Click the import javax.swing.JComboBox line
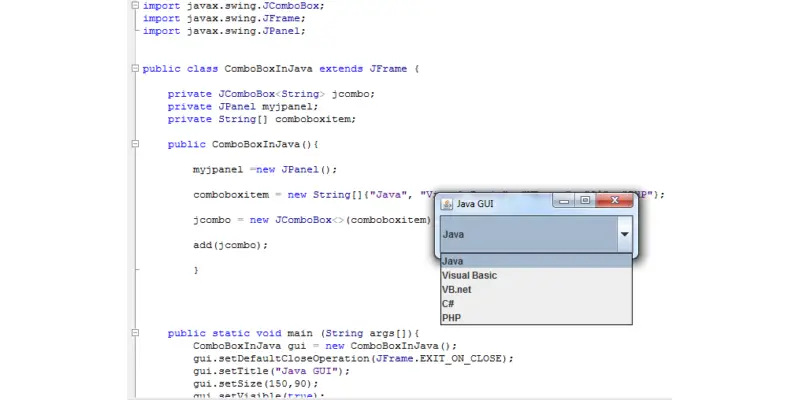 [233, 6]
